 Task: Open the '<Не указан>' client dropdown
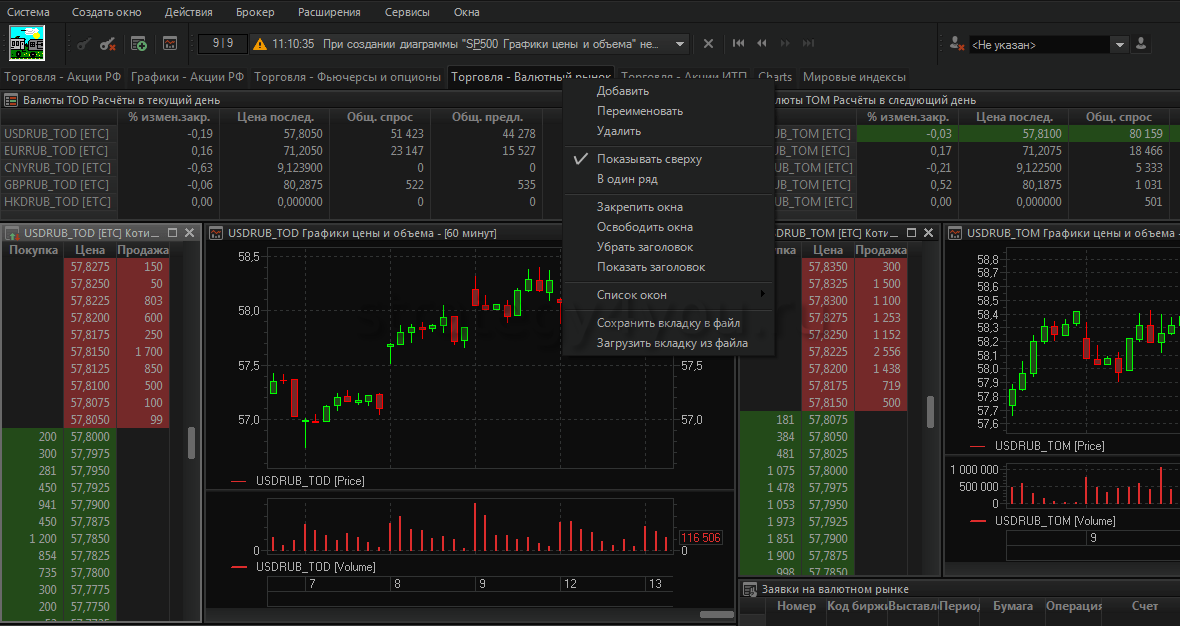pyautogui.click(x=1119, y=45)
